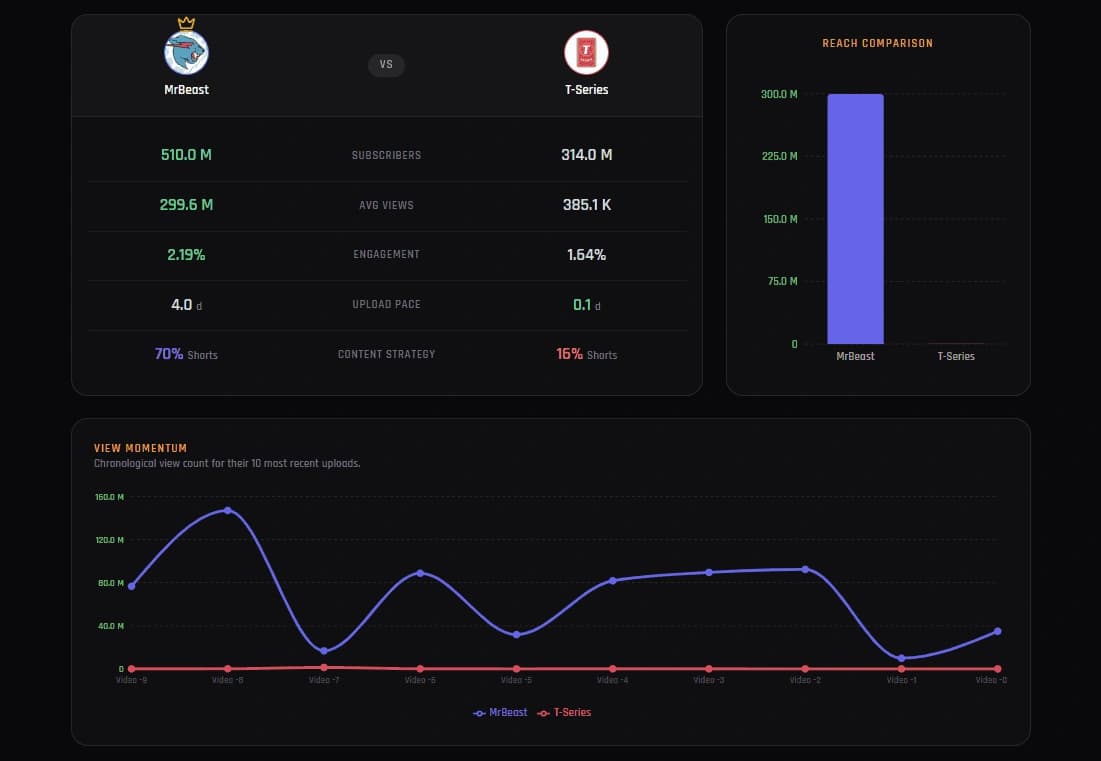
Task: Click the VS badge between channels
Action: pos(386,65)
